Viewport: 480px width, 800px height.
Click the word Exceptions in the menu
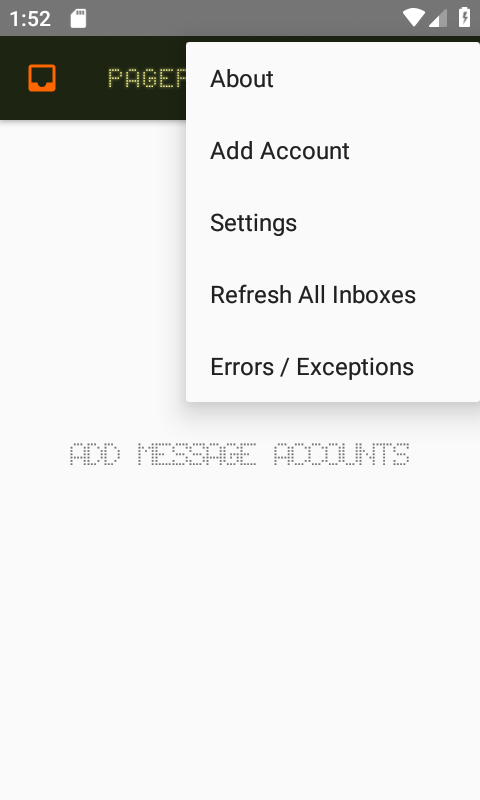click(x=355, y=367)
